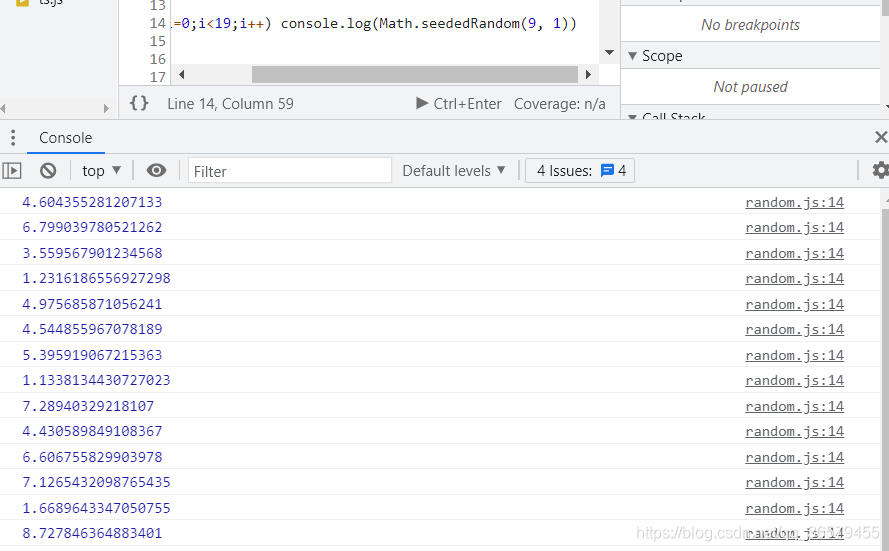Click the Coverage: n/a status text
This screenshot has height=551, width=889.
point(560,104)
